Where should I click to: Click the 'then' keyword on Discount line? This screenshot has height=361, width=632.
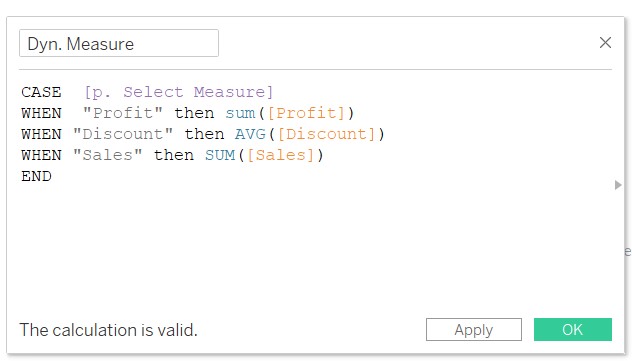[204, 134]
